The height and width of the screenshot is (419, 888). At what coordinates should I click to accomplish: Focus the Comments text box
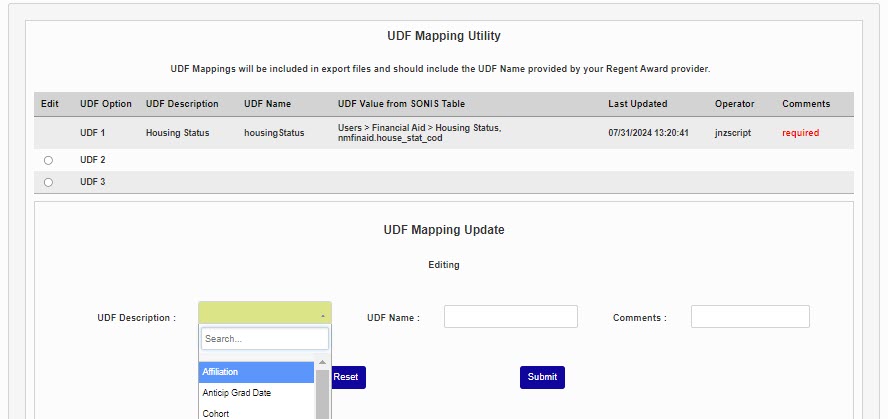coord(750,317)
